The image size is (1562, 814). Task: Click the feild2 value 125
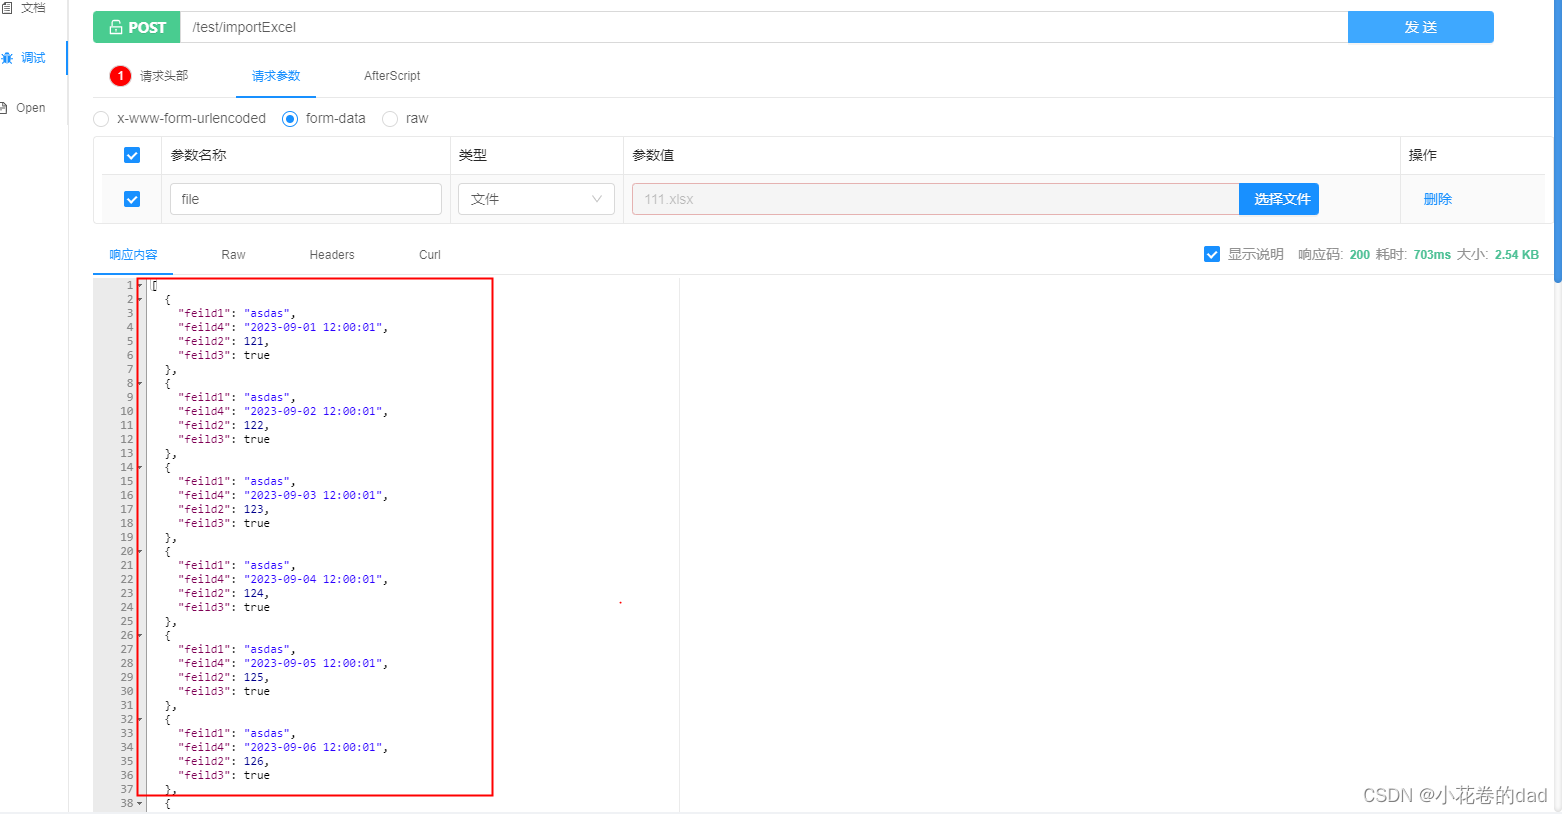click(254, 678)
